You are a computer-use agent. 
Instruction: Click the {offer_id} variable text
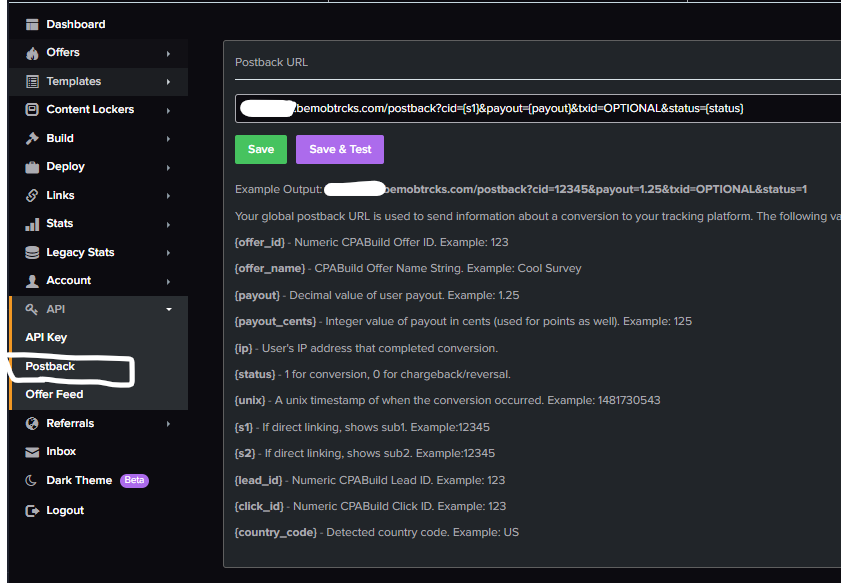[260, 242]
